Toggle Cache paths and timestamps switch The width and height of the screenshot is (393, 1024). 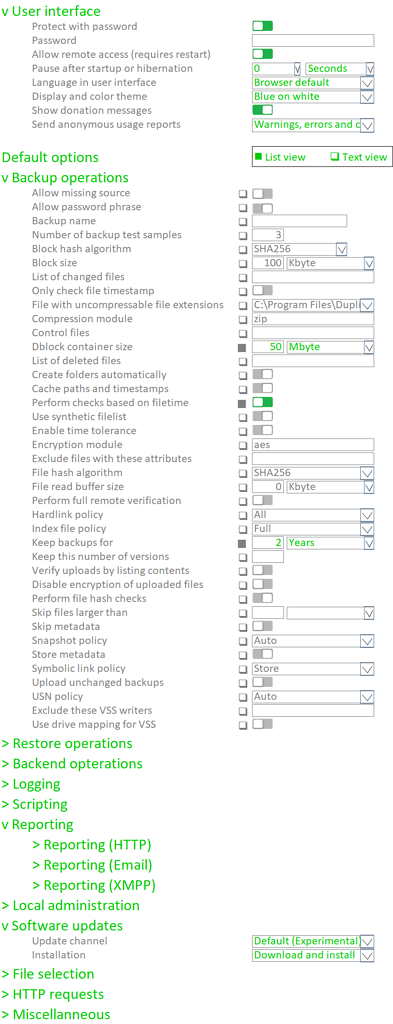[262, 389]
